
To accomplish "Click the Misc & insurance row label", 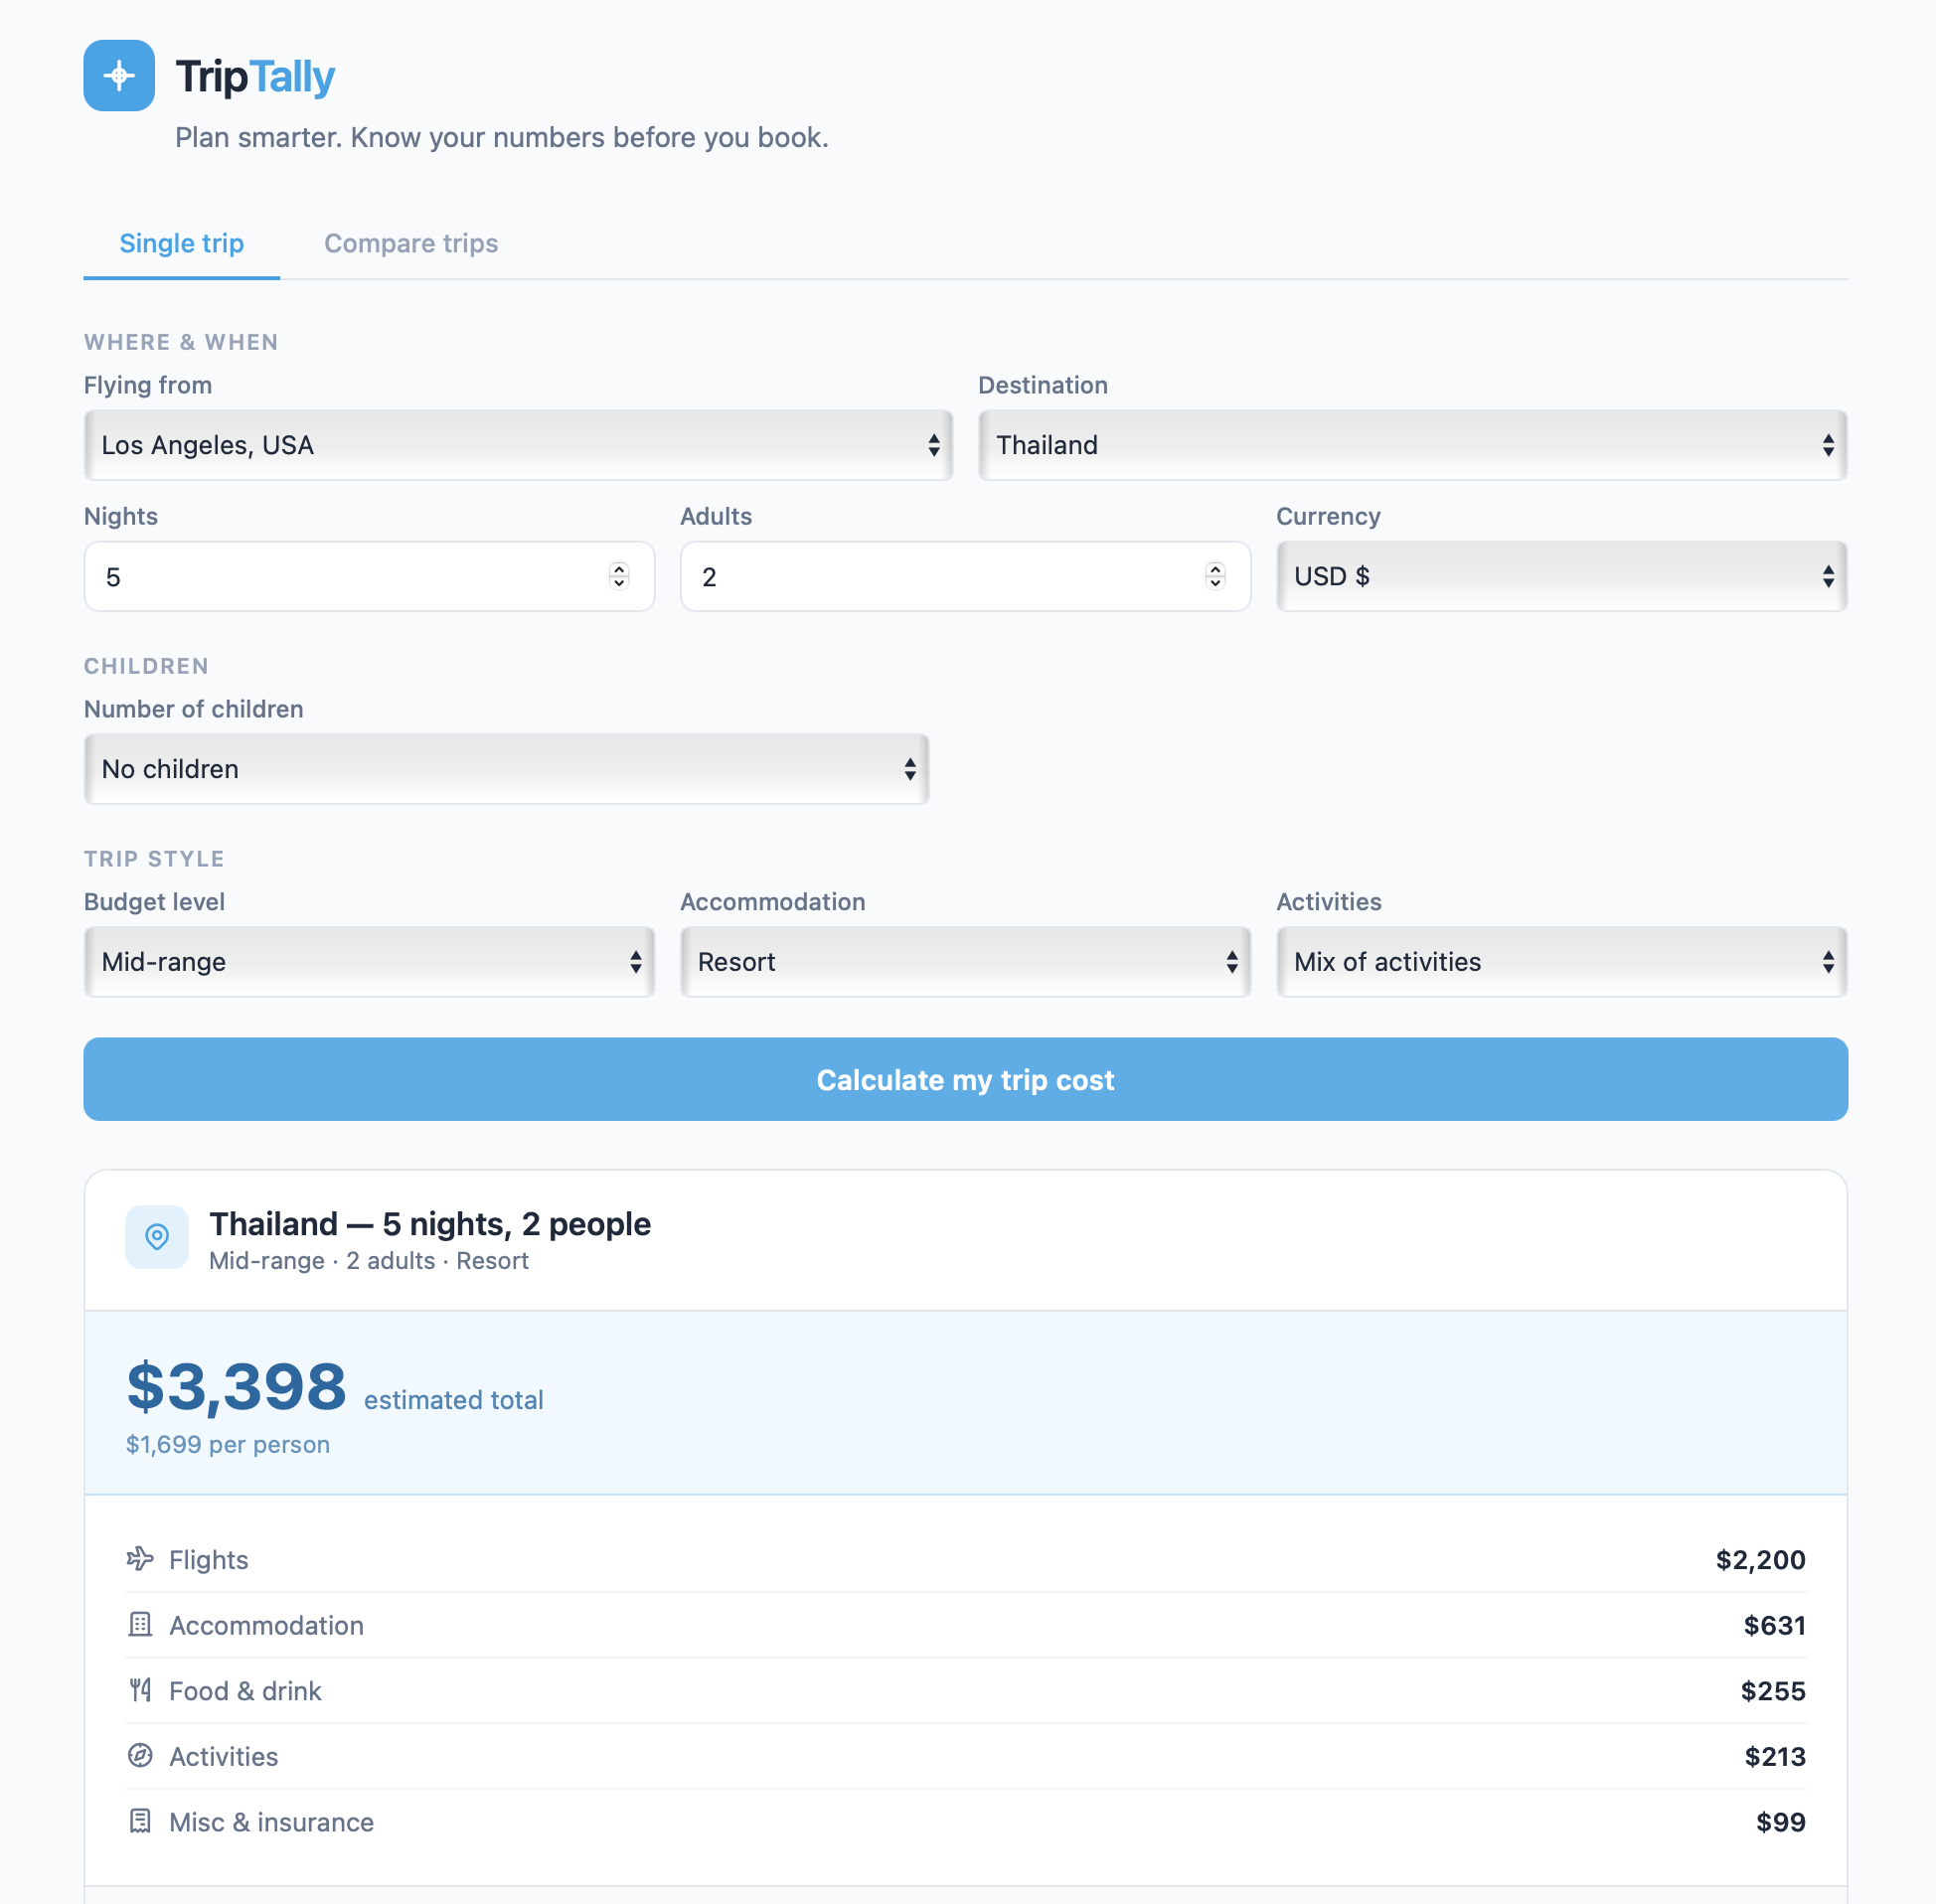I will [x=271, y=1822].
